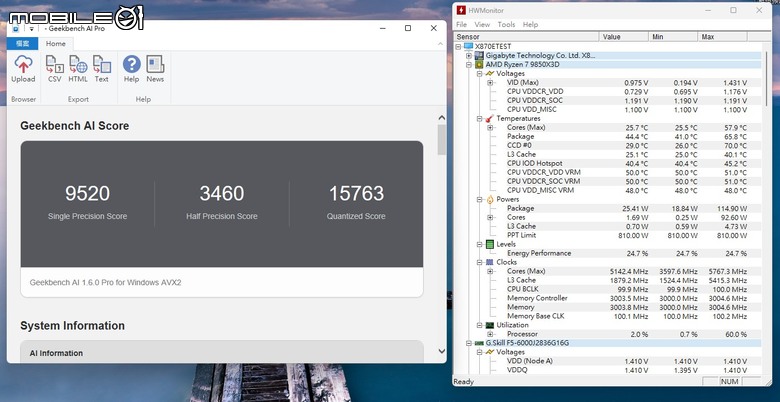Screen dimensions: 780x402
Task: Click the blue file tab in Geekbench
Action: pyautogui.click(x=23, y=43)
